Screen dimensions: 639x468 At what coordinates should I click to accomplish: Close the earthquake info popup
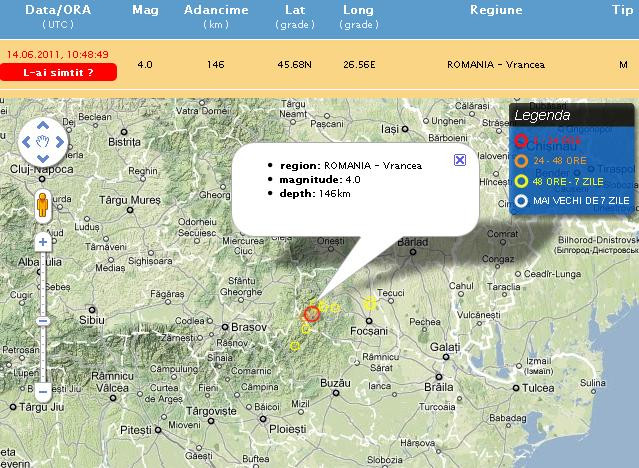(460, 160)
